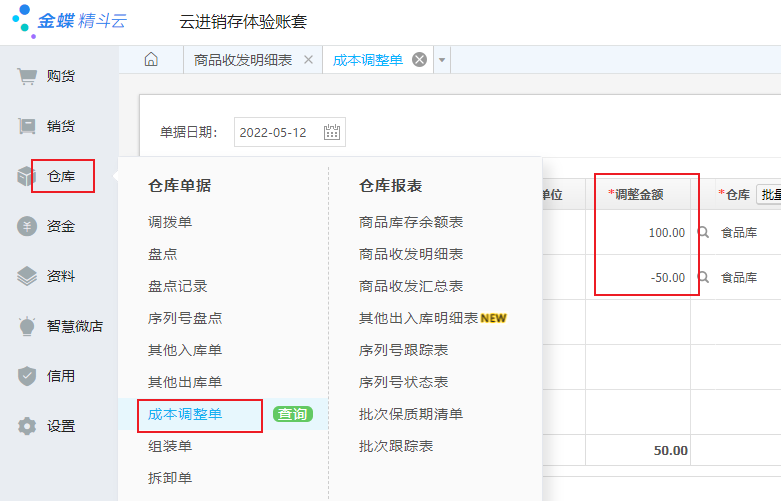Open the calendar date picker icon

332,132
